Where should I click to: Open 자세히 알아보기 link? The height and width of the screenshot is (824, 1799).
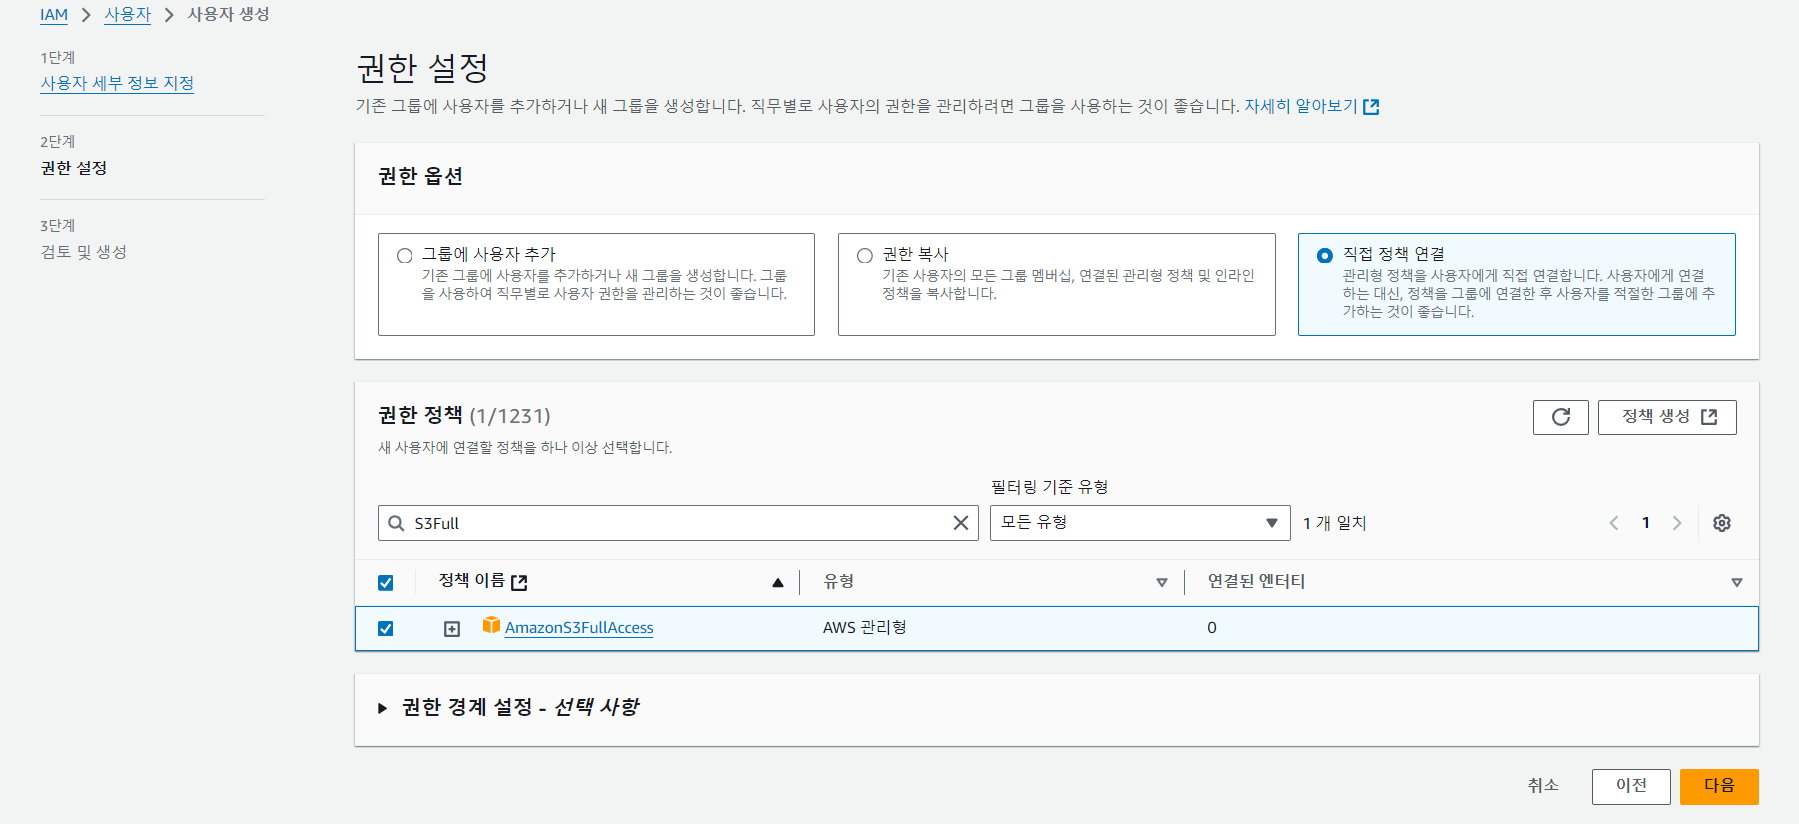pos(1300,106)
